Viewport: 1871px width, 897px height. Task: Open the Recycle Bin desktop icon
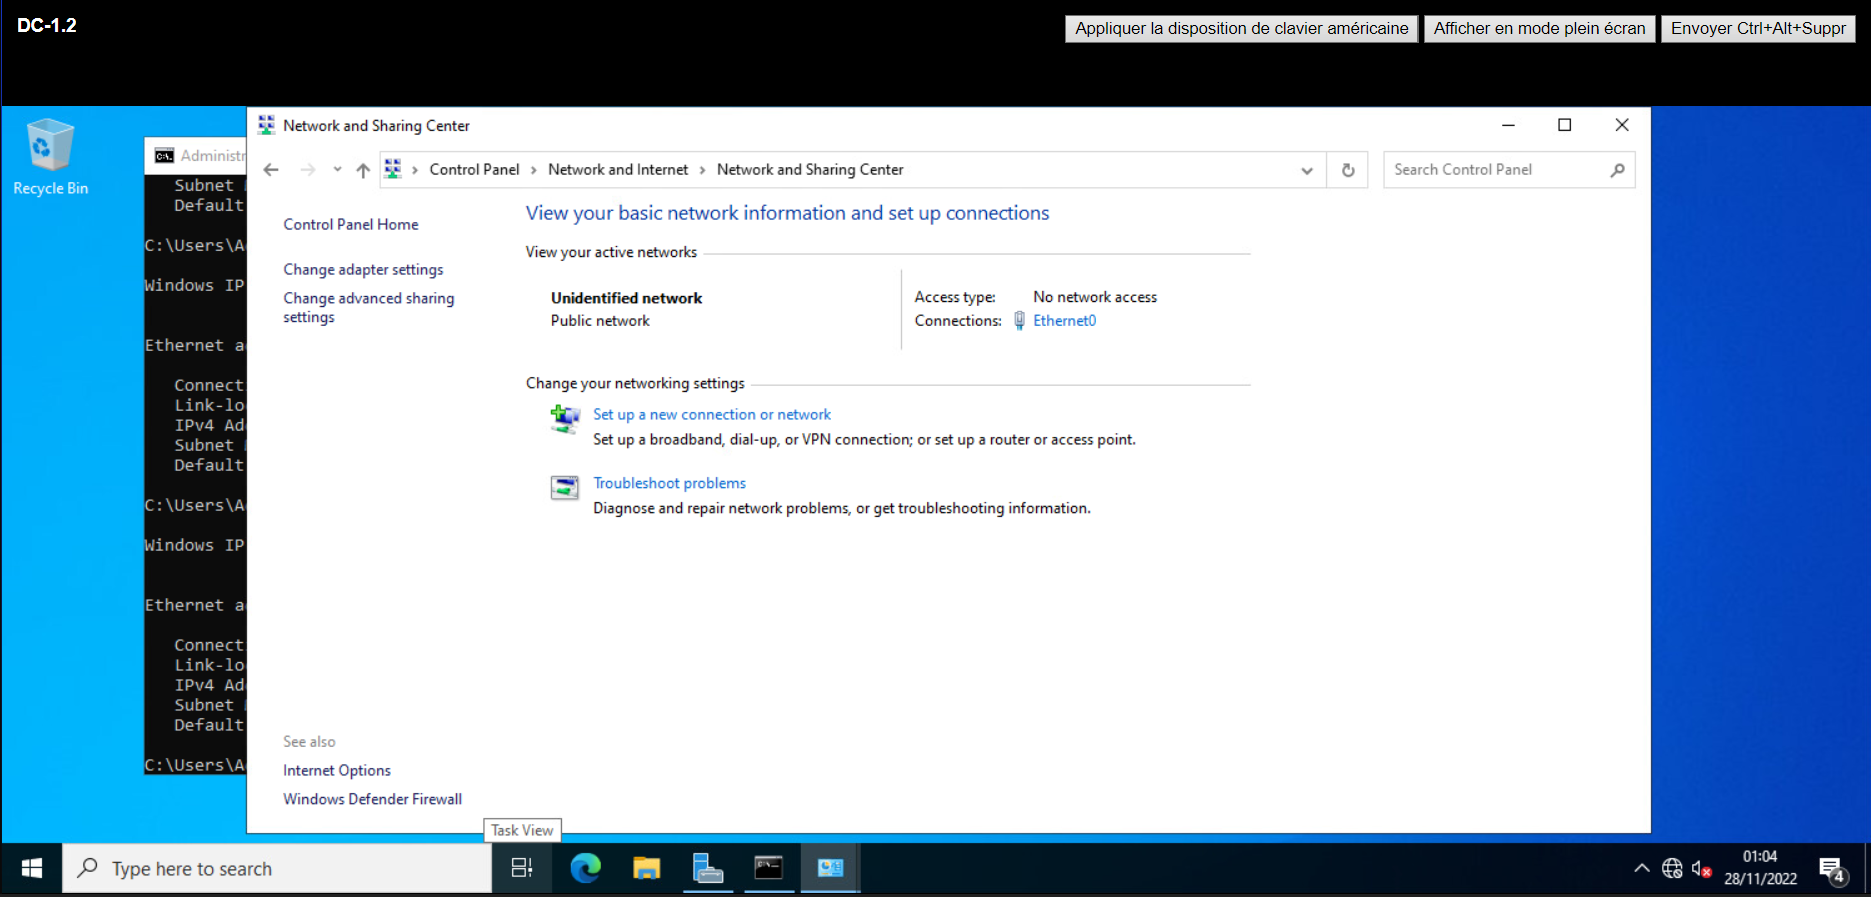50,157
